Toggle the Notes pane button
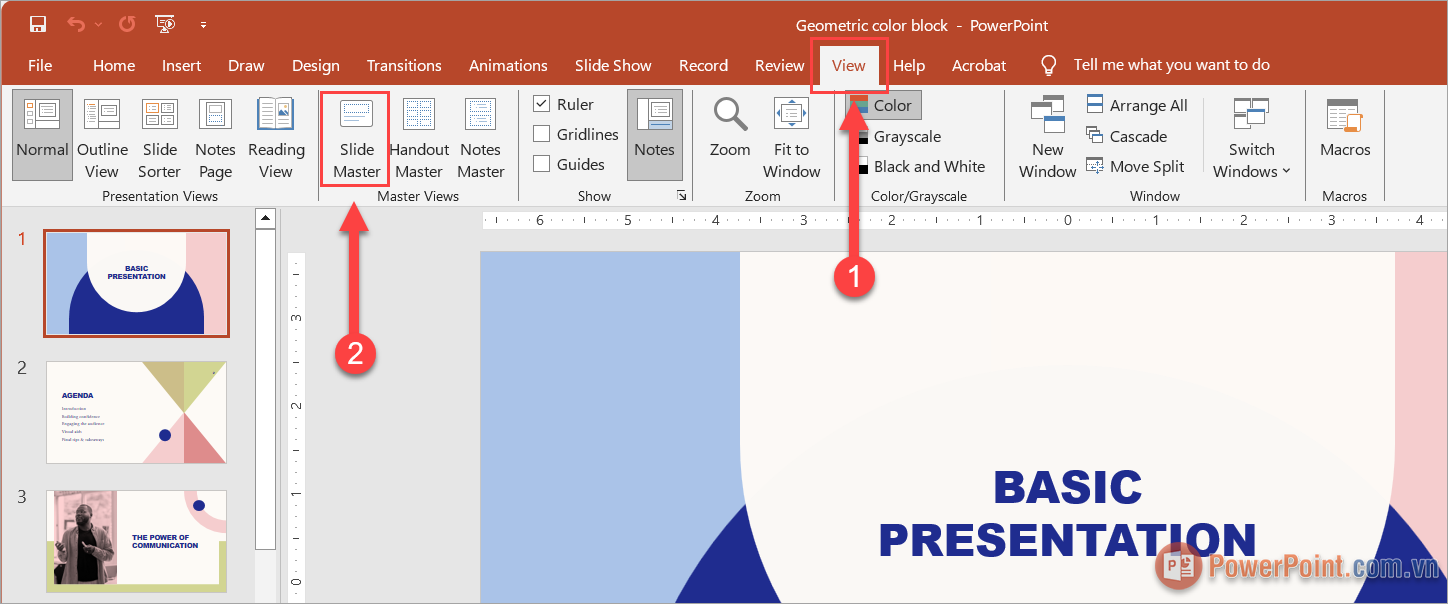The image size is (1448, 604). (x=655, y=135)
